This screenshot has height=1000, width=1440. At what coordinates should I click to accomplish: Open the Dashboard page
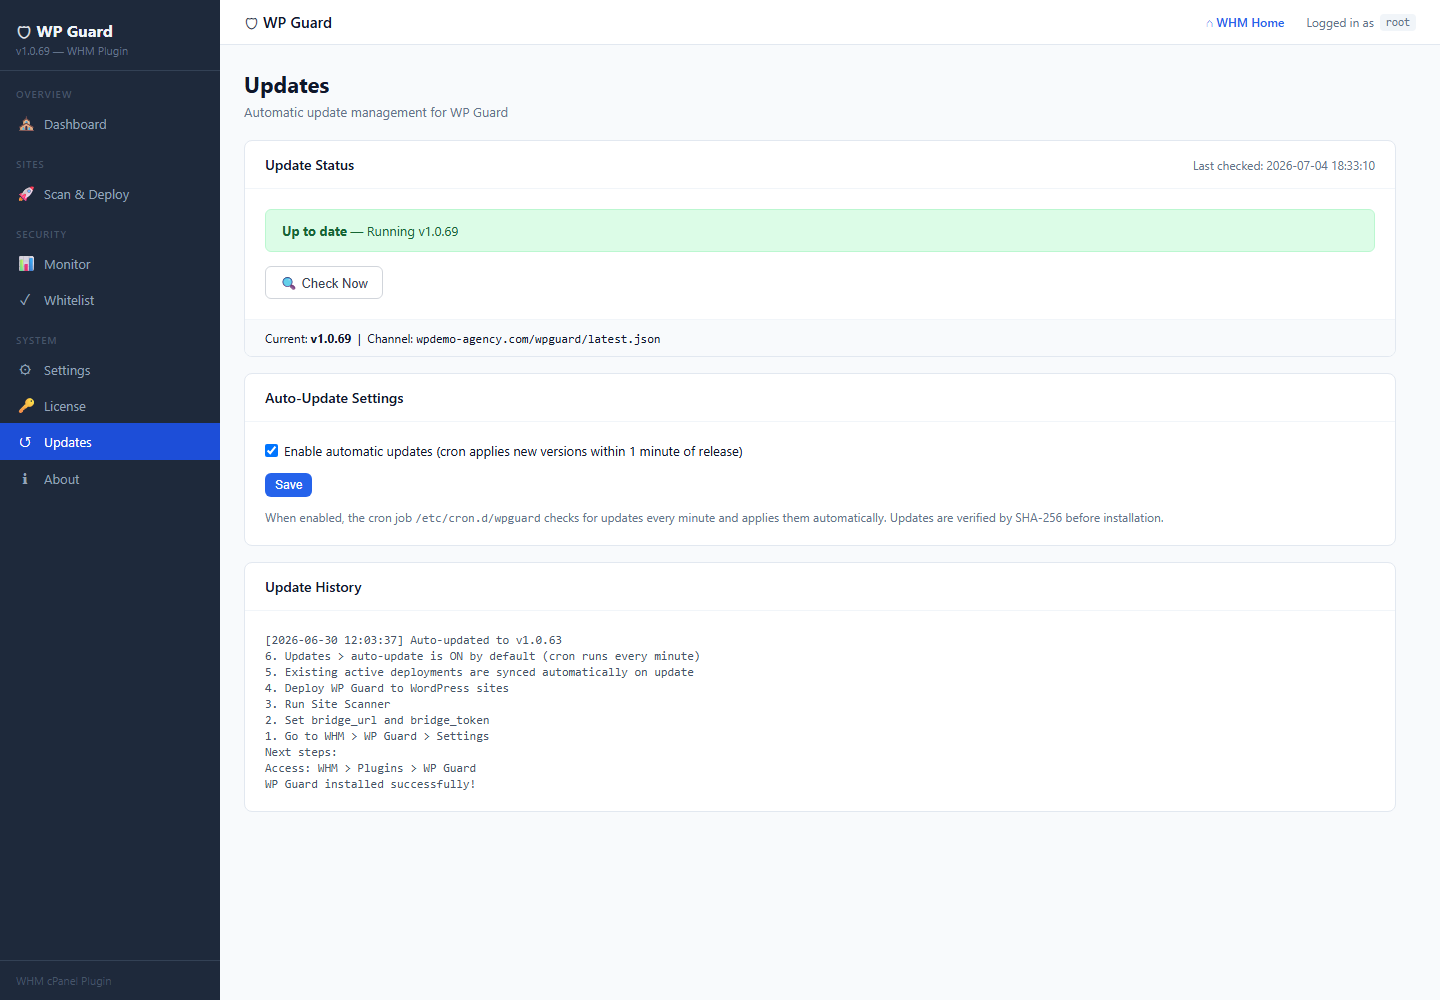(110, 125)
